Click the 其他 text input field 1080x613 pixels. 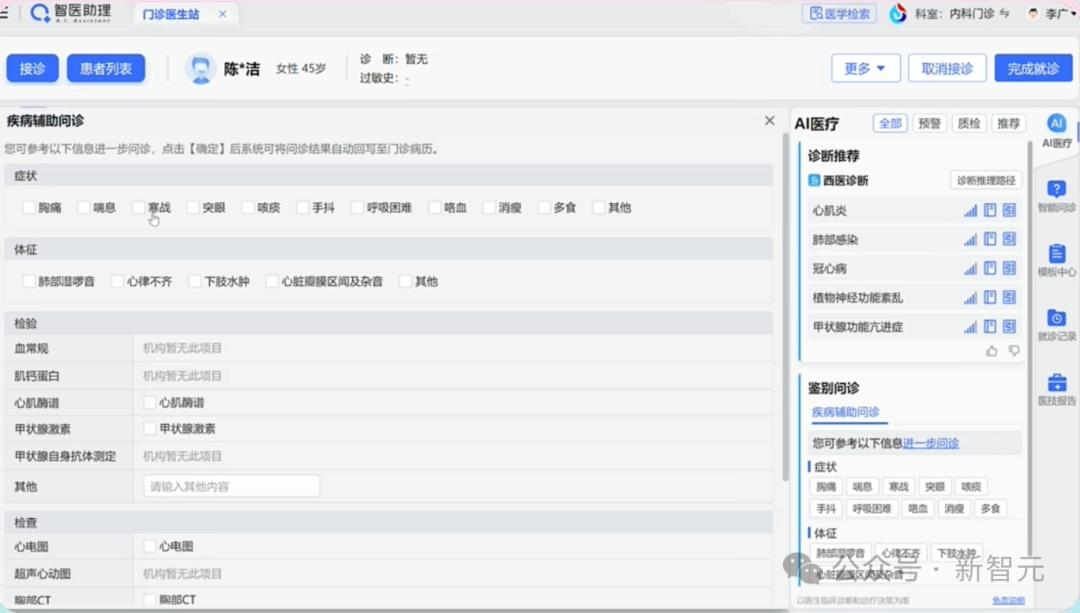pyautogui.click(x=231, y=486)
